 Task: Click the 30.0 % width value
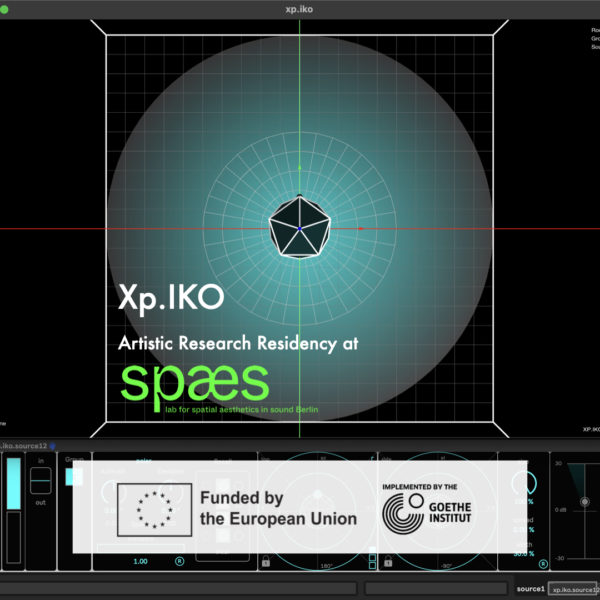[524, 554]
